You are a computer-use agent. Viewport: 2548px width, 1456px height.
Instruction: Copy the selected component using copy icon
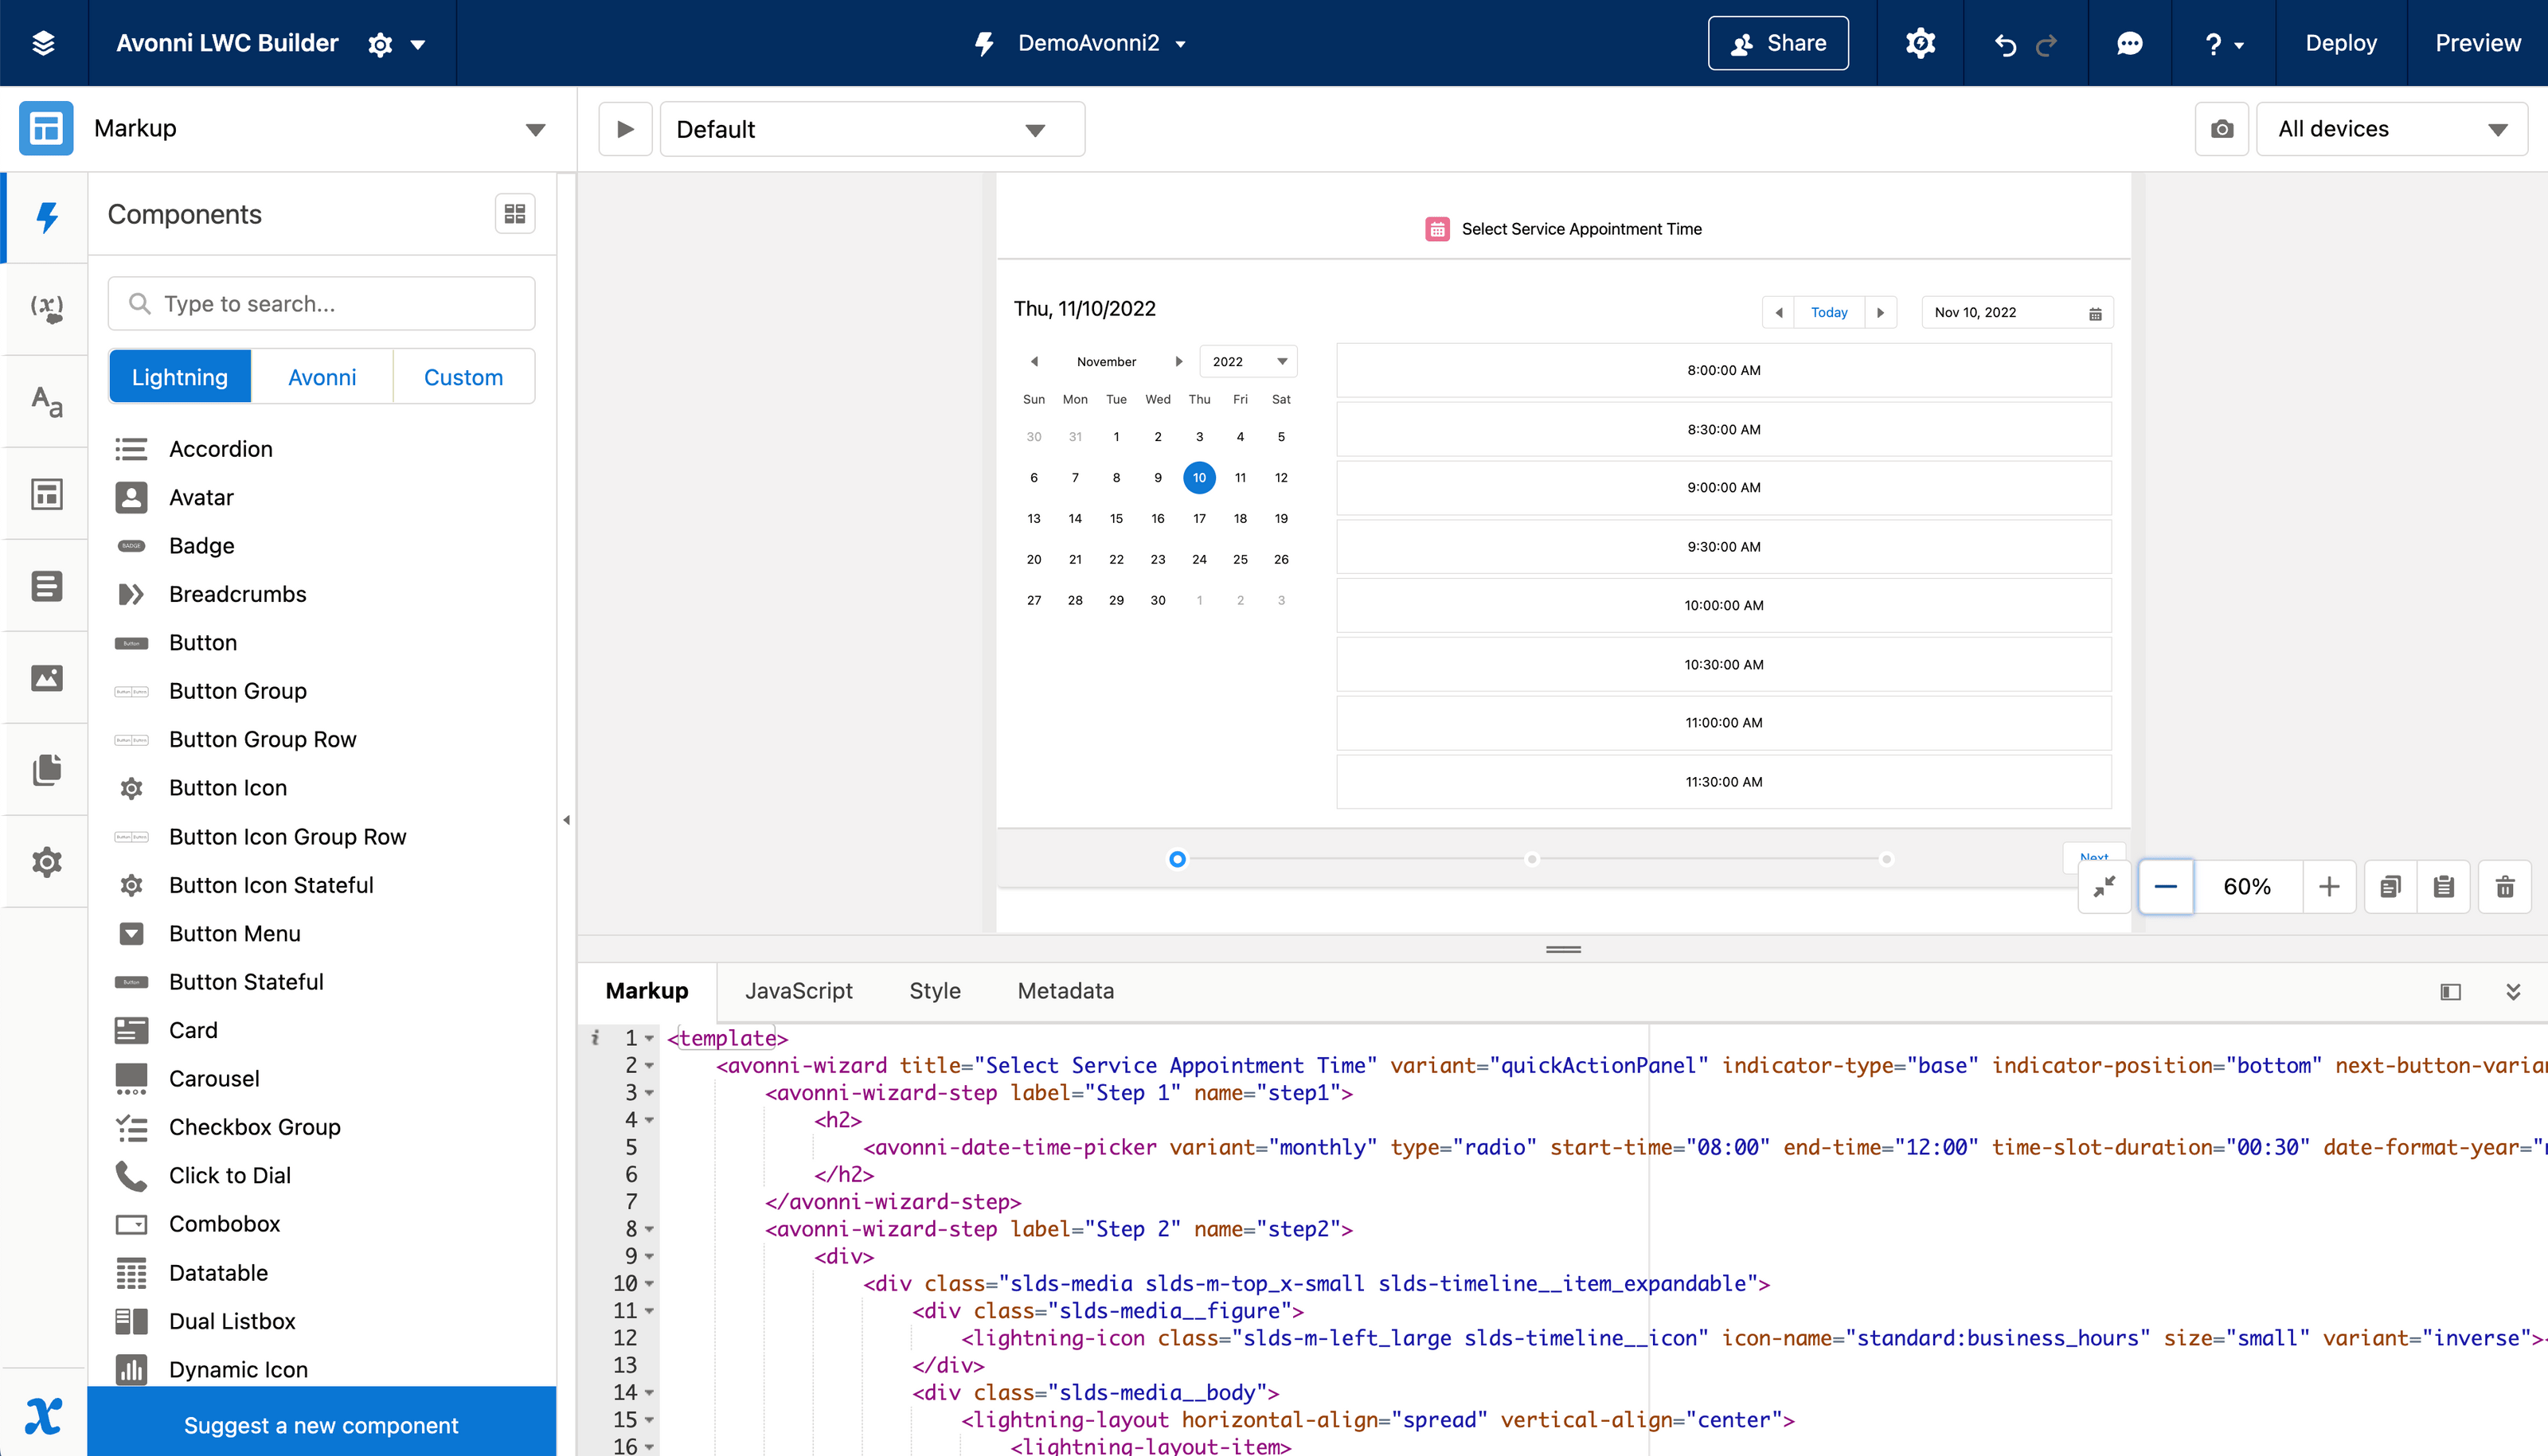click(2390, 886)
